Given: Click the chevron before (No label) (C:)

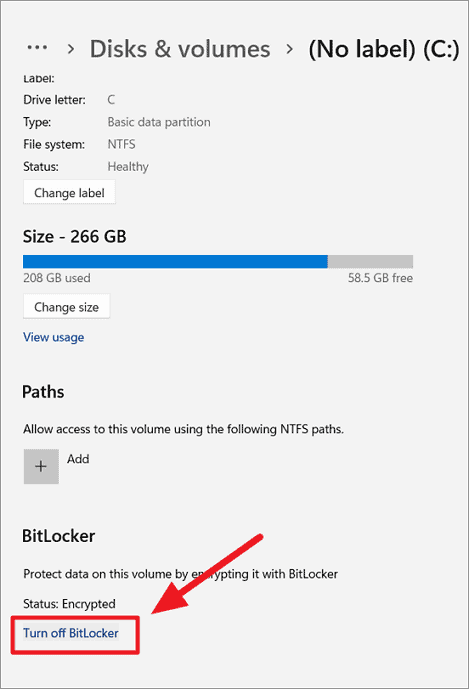Looking at the screenshot, I should coord(289,49).
